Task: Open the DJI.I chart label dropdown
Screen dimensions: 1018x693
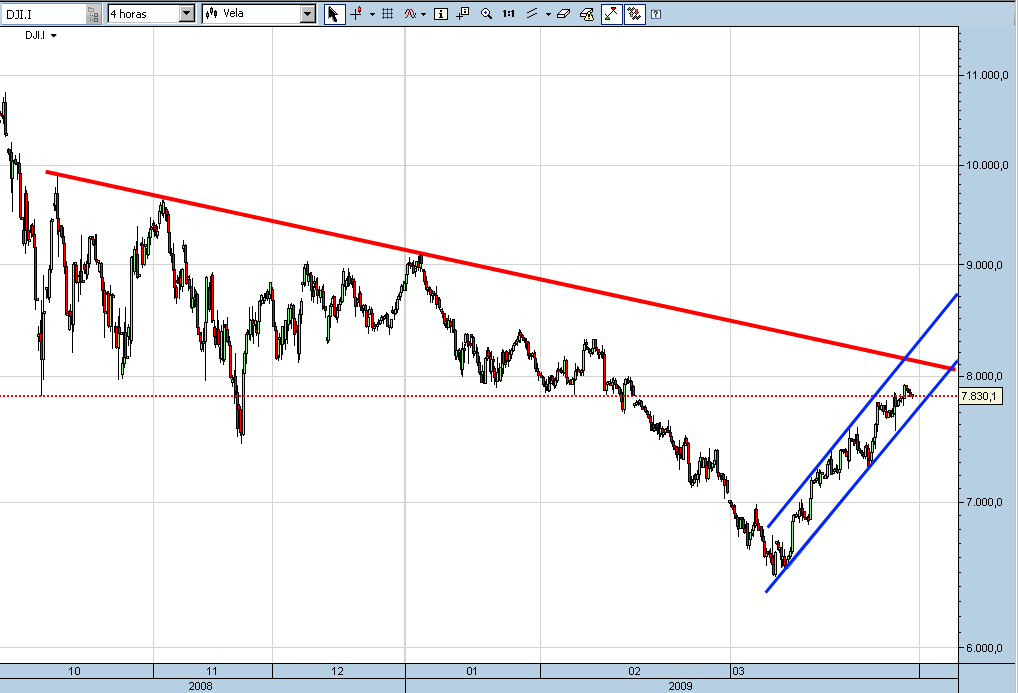Action: click(x=53, y=36)
